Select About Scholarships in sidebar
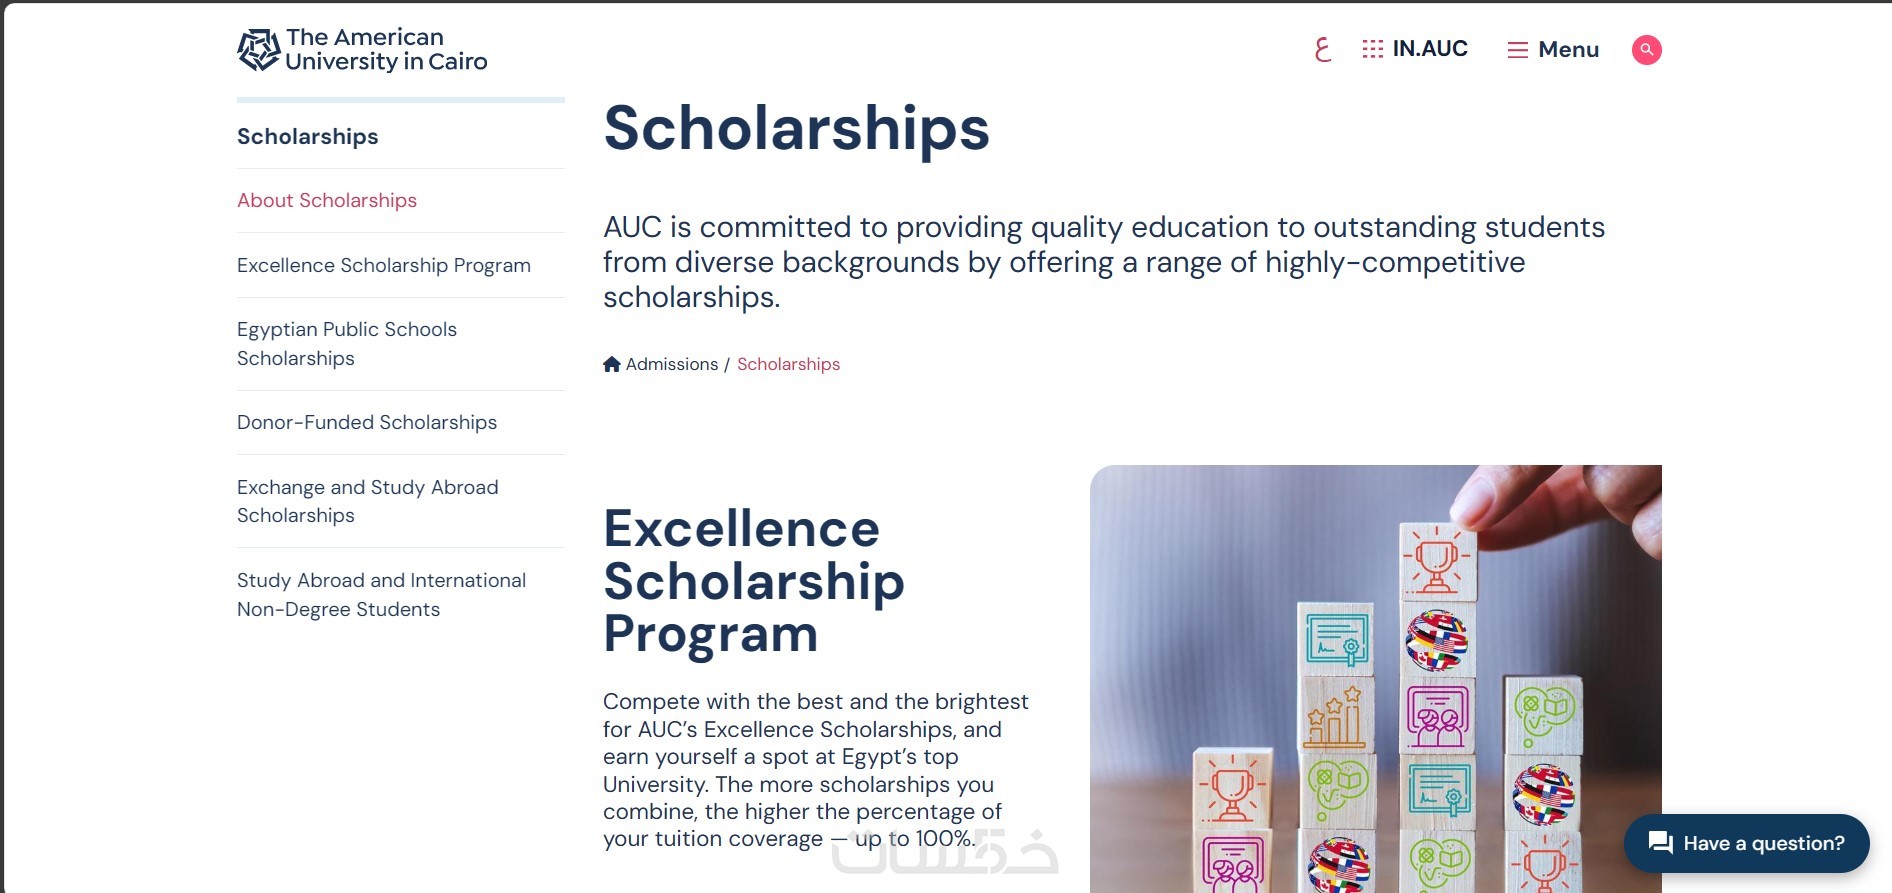 coord(327,200)
